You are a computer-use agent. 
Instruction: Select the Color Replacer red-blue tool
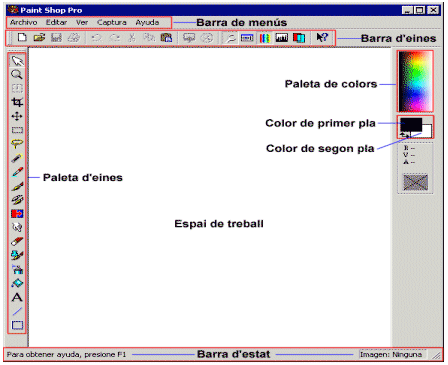[17, 213]
